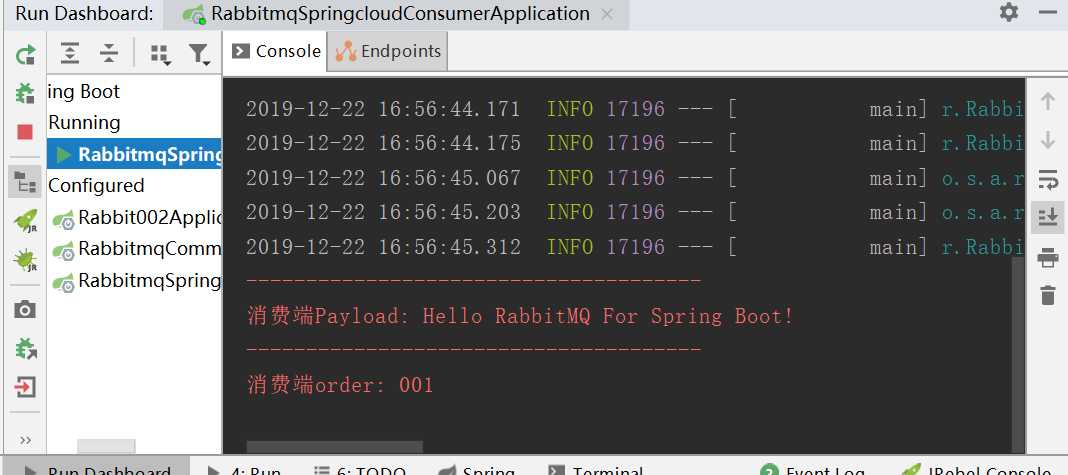Click the console Down the stack trace arrow

[1048, 140]
